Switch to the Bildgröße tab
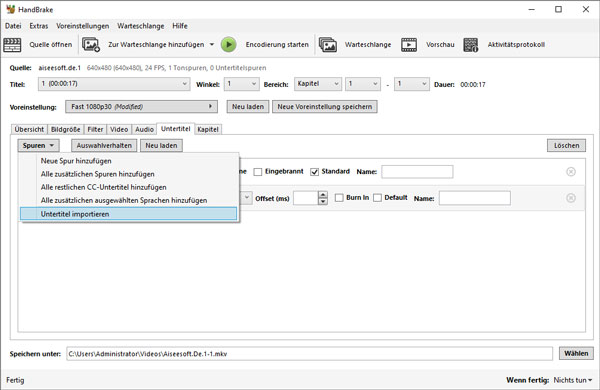The image size is (600, 390). point(65,129)
